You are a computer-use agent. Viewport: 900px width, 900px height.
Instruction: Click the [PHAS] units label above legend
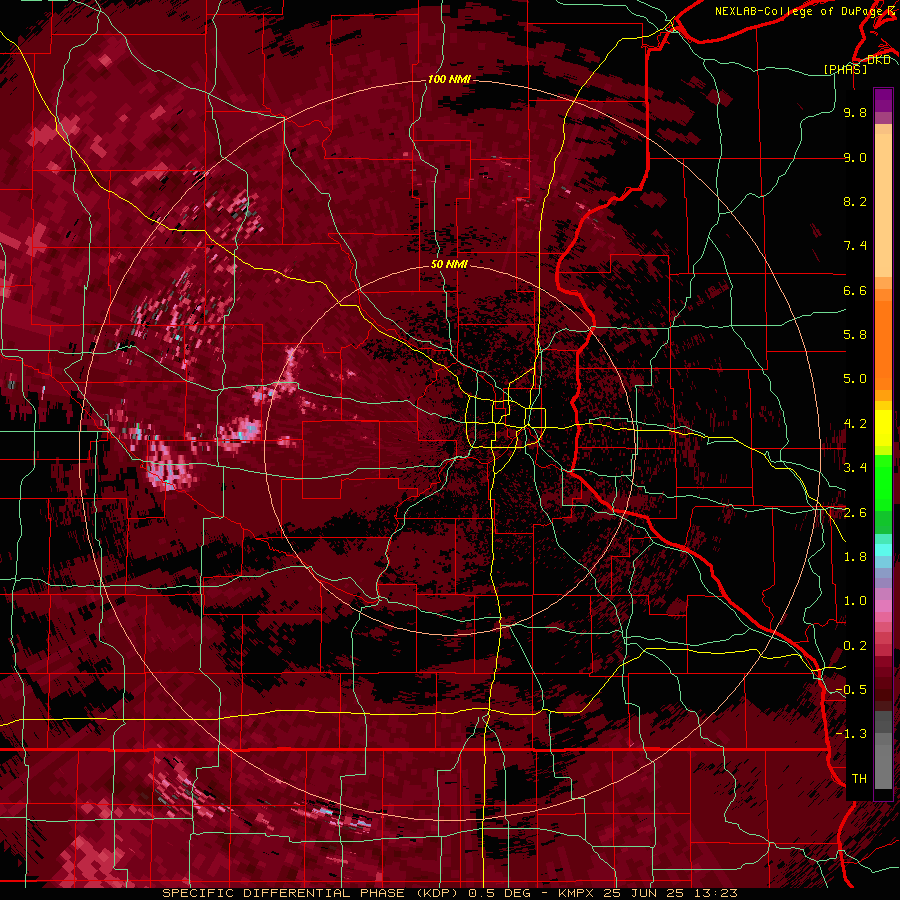(845, 69)
